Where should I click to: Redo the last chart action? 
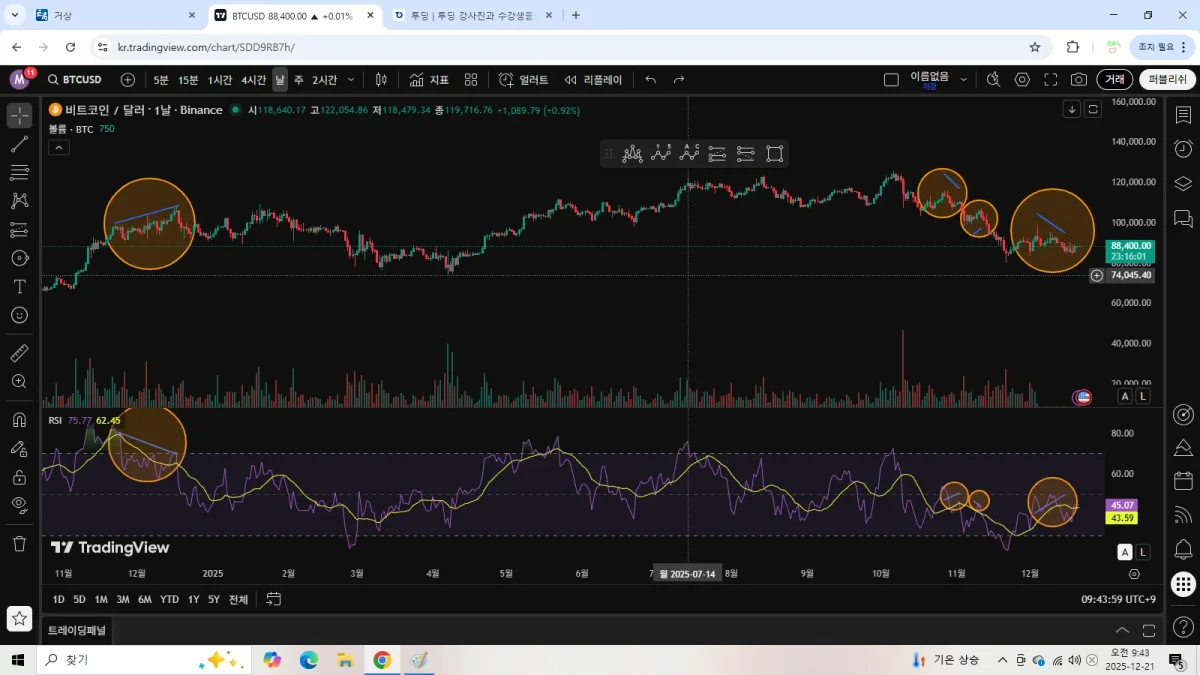pyautogui.click(x=679, y=80)
